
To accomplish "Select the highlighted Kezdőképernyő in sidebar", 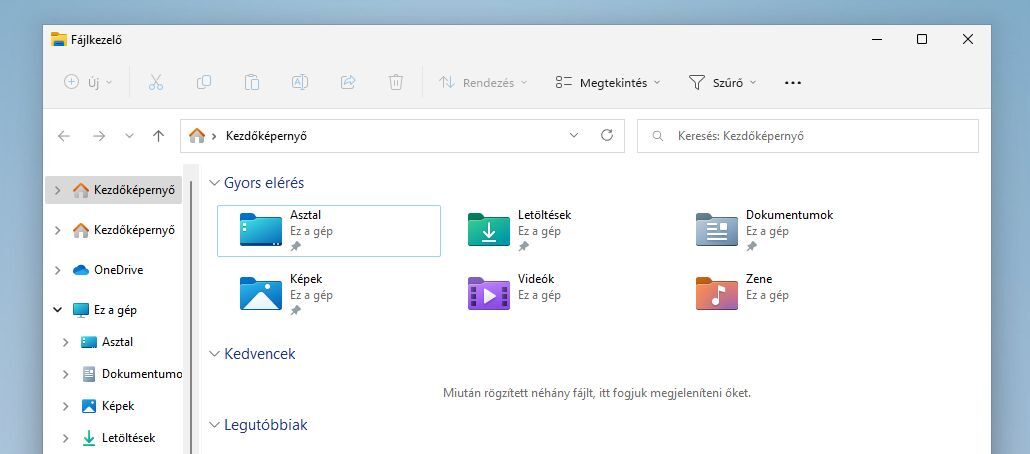I will (114, 190).
